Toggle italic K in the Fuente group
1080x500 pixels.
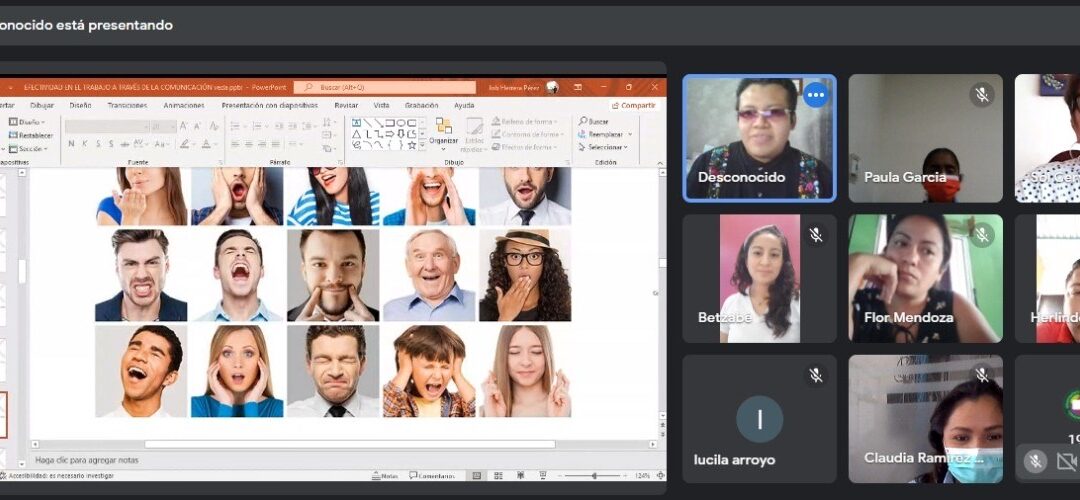85,144
